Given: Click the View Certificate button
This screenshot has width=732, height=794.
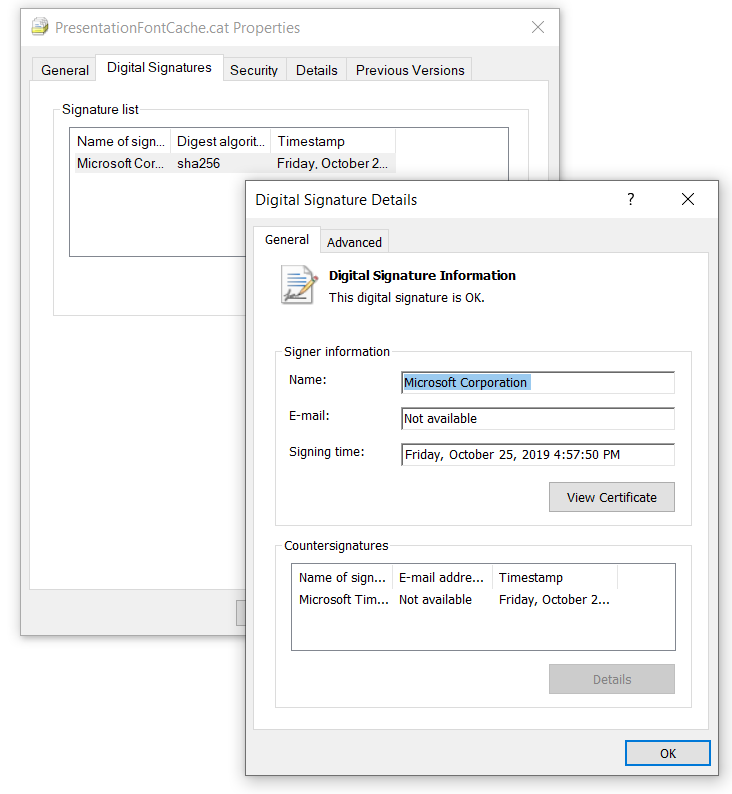Looking at the screenshot, I should [612, 497].
